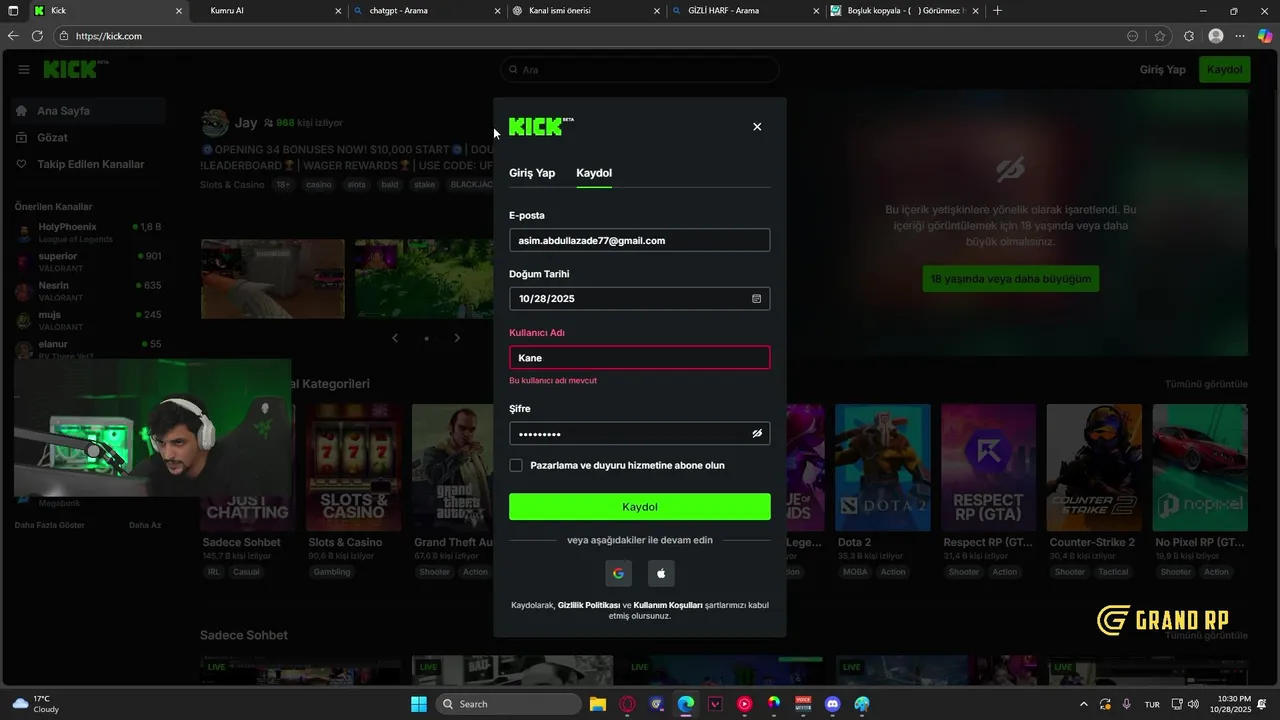Screen dimensions: 1280x720
Task: Click Tümünü görüntüle next to categories
Action: [1206, 384]
